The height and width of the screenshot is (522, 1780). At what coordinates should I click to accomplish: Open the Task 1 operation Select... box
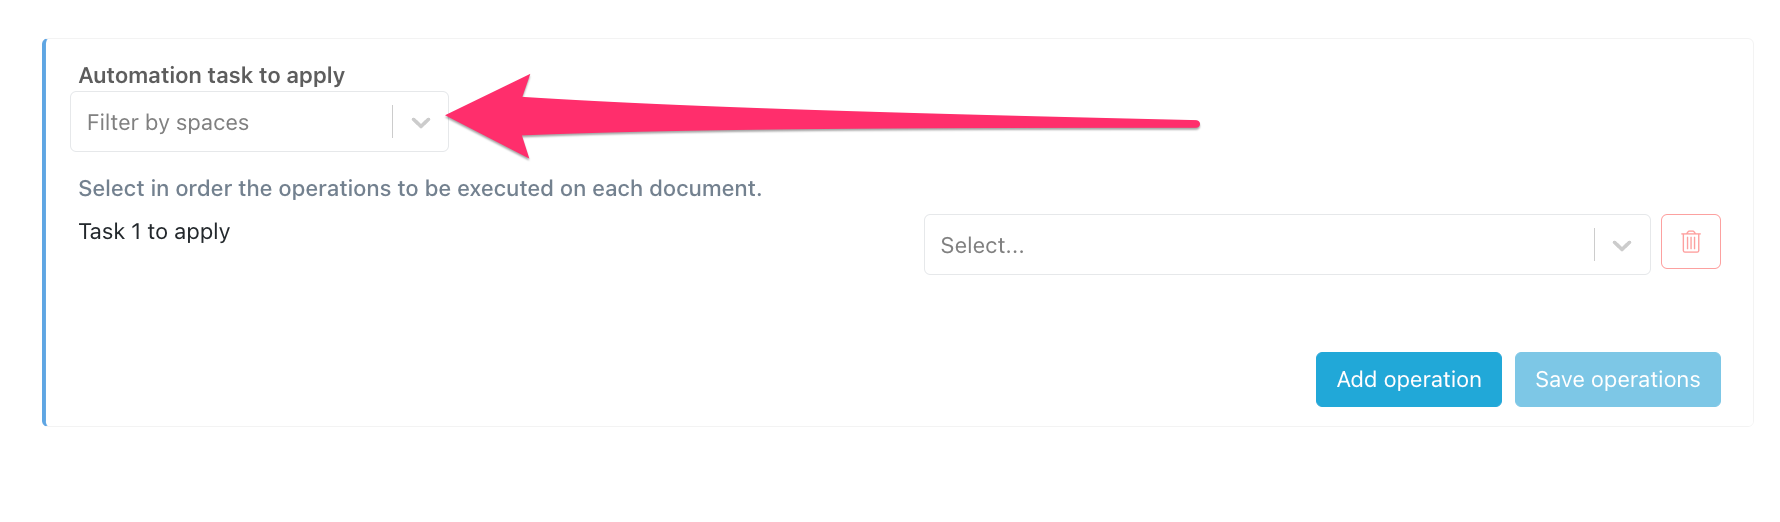pos(1286,245)
